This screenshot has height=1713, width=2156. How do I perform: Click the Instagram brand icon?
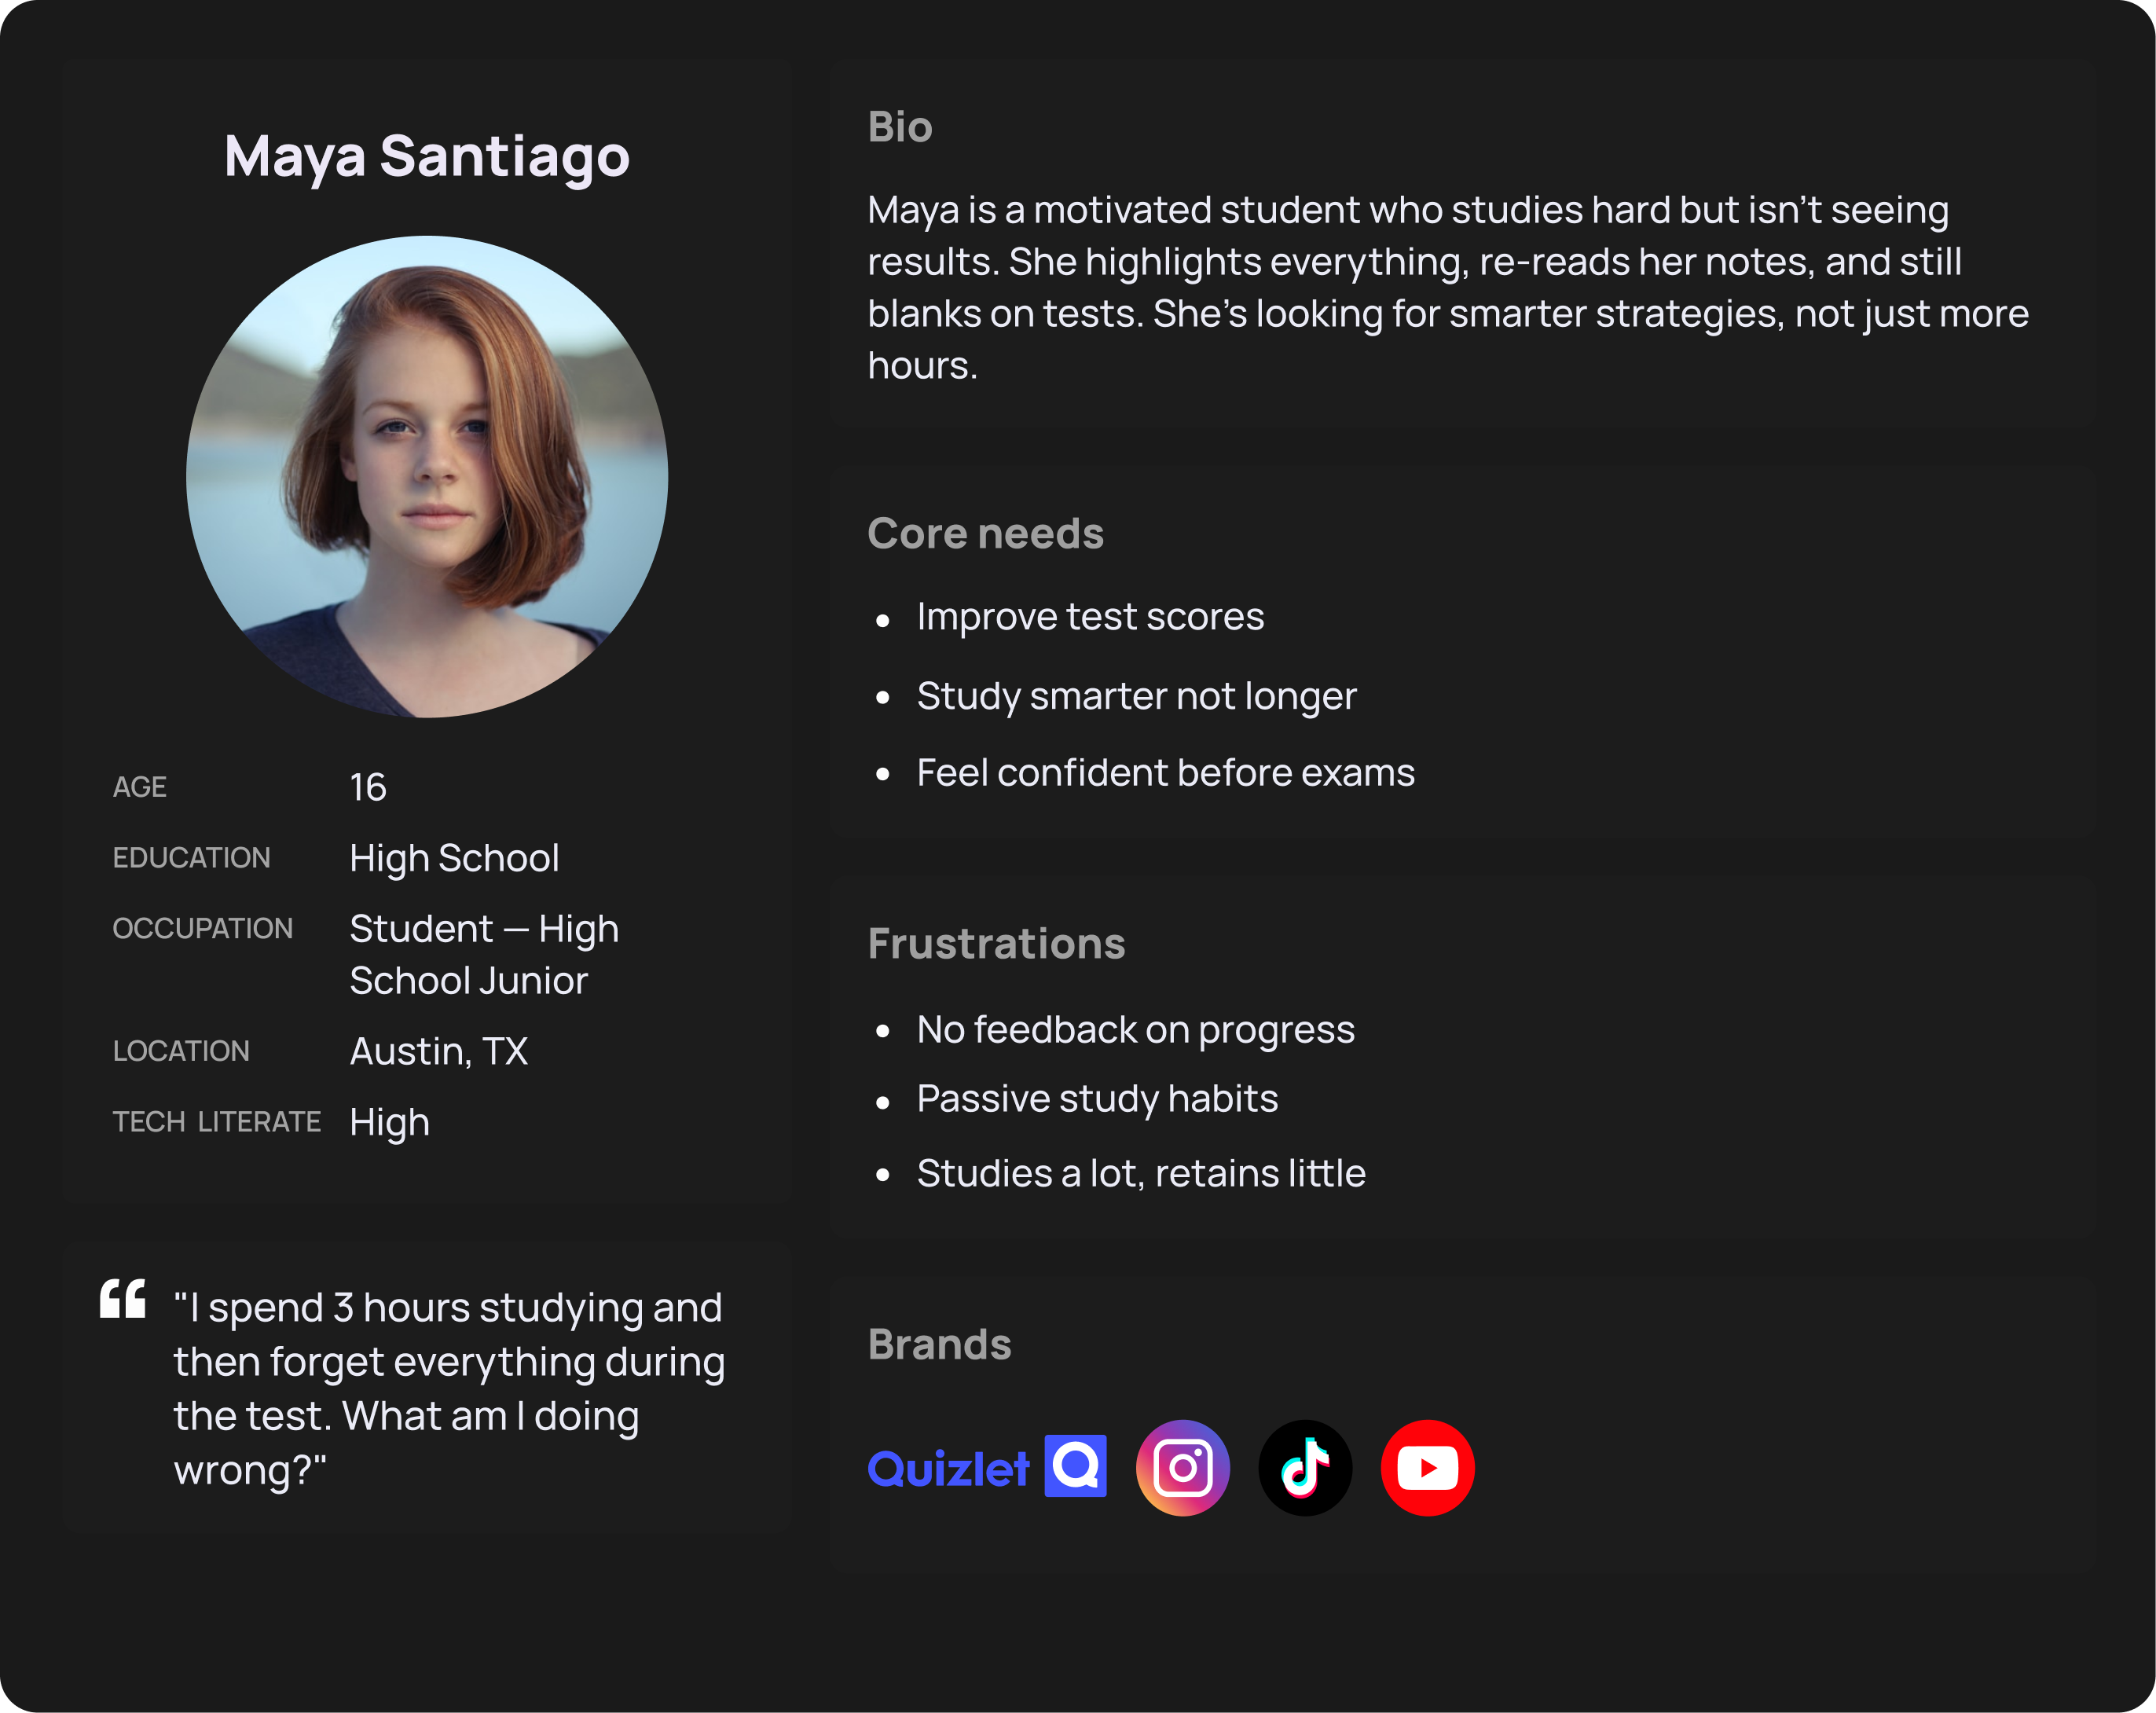point(1182,1467)
